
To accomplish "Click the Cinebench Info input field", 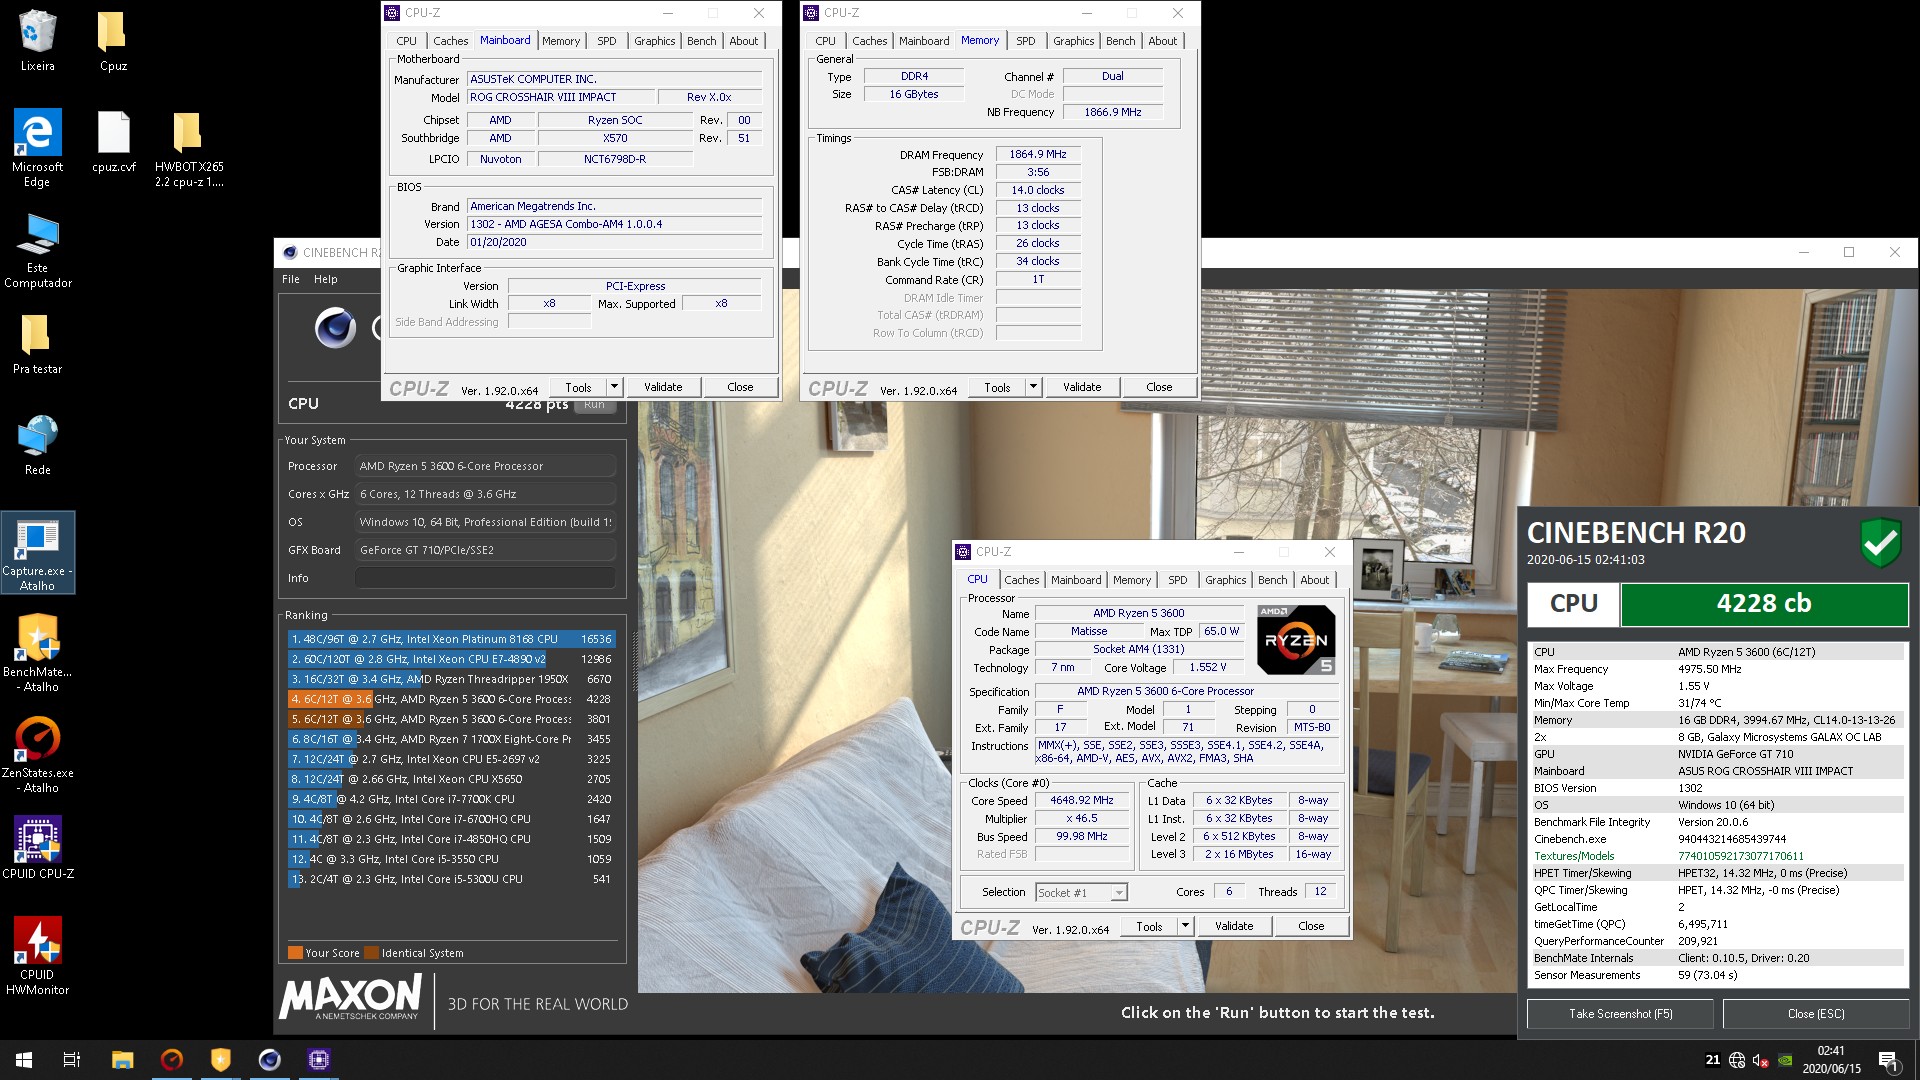I will [485, 578].
